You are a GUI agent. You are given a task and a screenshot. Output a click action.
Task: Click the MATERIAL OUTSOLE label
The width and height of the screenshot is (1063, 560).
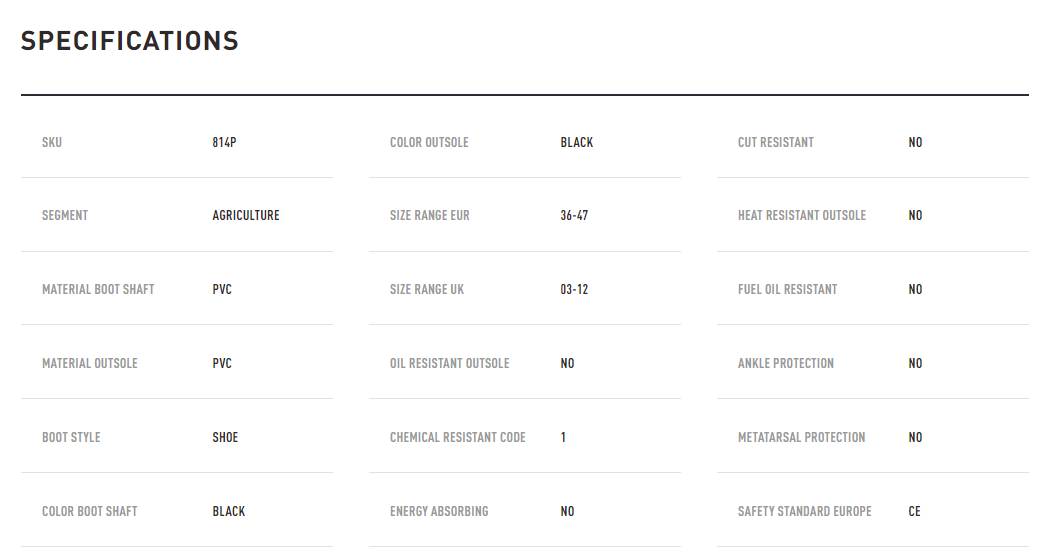click(89, 363)
